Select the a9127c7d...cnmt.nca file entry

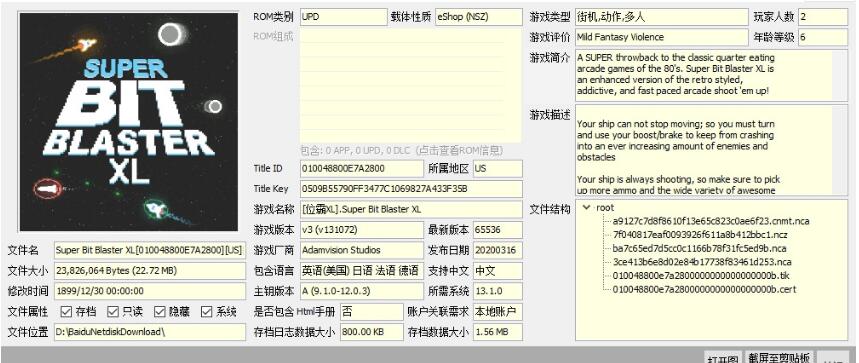click(711, 221)
